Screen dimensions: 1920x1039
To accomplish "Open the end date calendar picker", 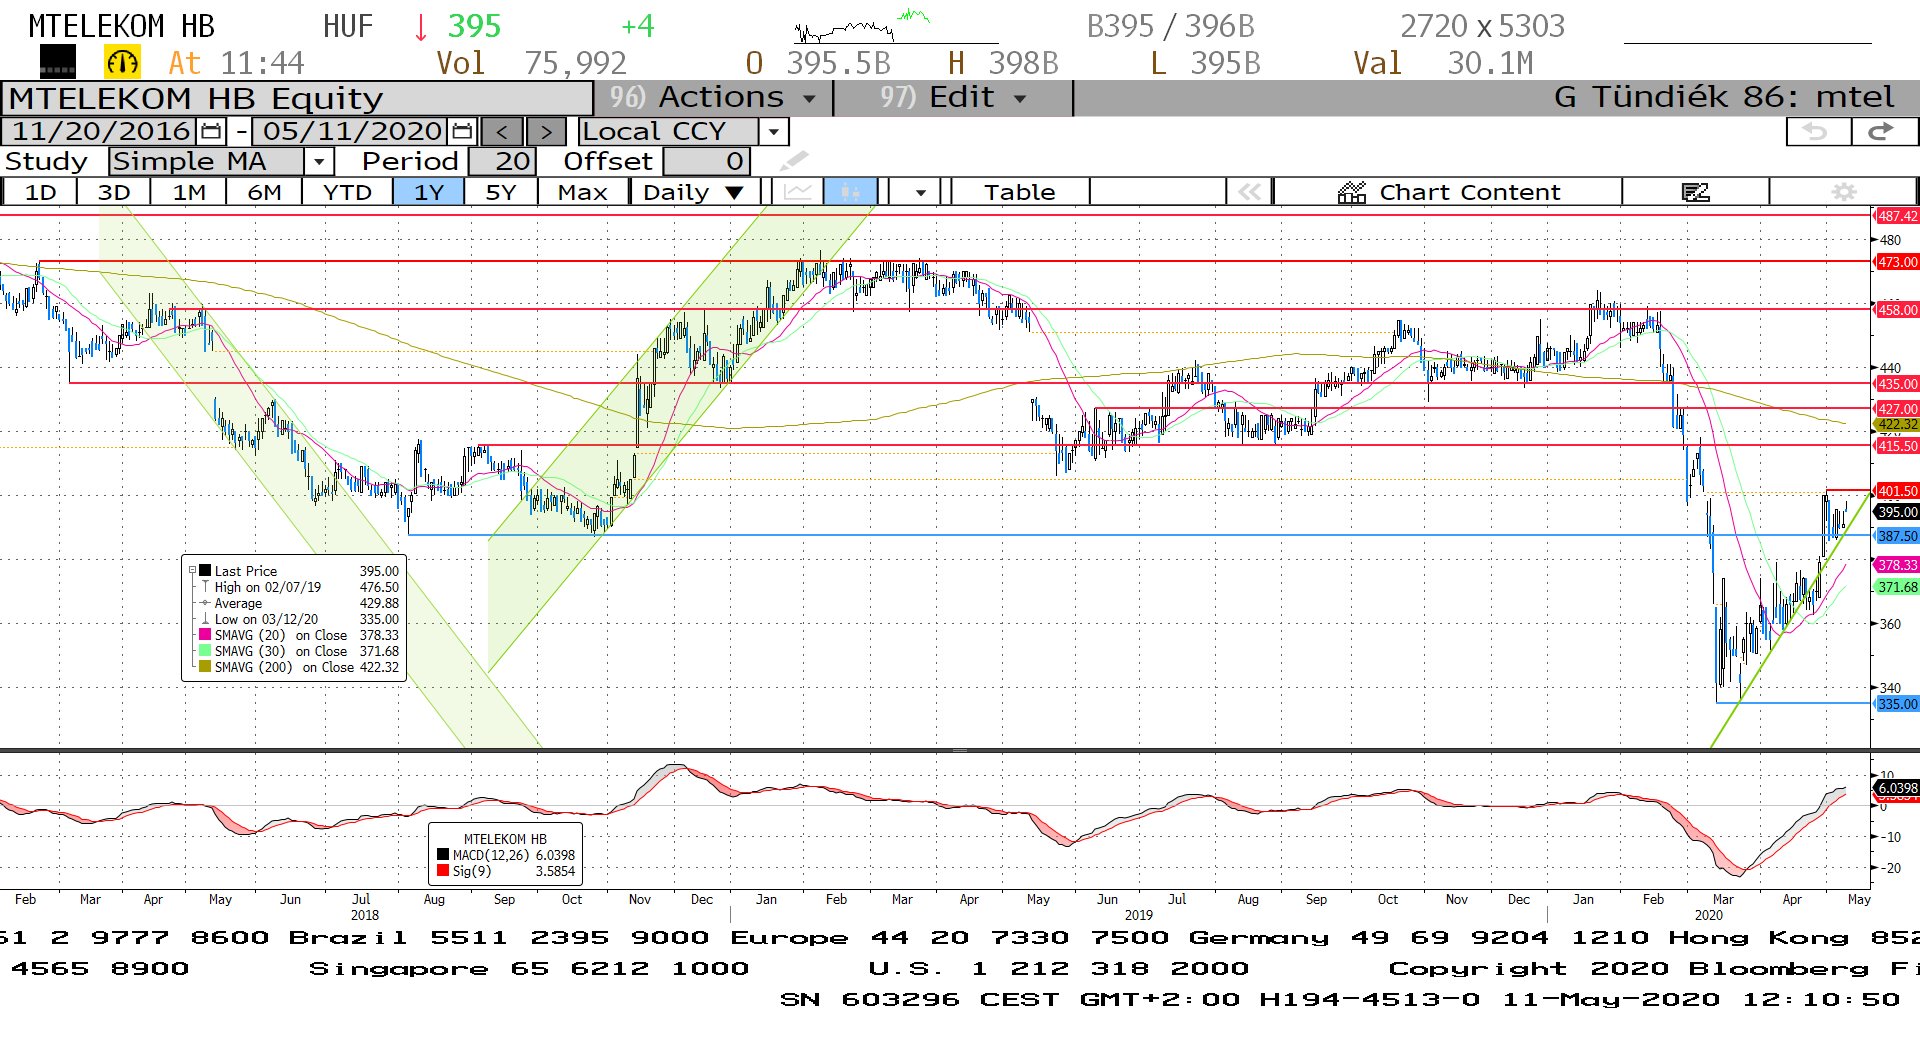I will (462, 131).
